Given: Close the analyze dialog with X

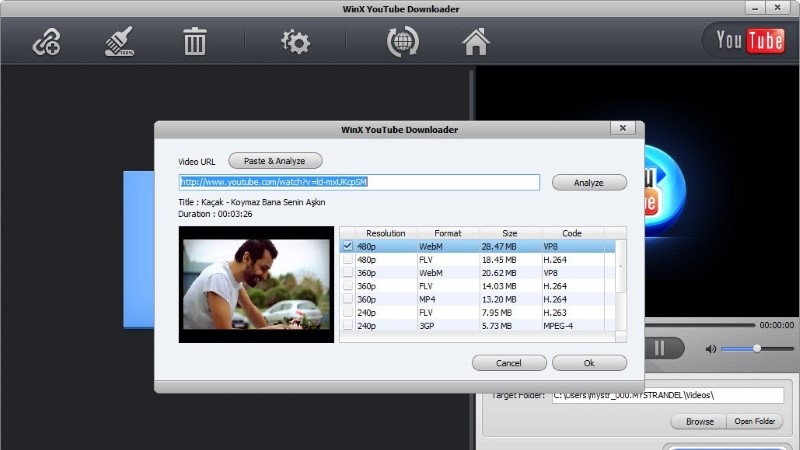Looking at the screenshot, I should tap(622, 128).
